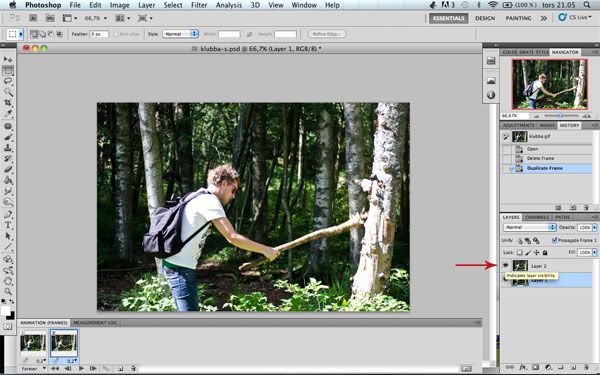The width and height of the screenshot is (600, 375).
Task: Add a layer mask
Action: pos(535,367)
